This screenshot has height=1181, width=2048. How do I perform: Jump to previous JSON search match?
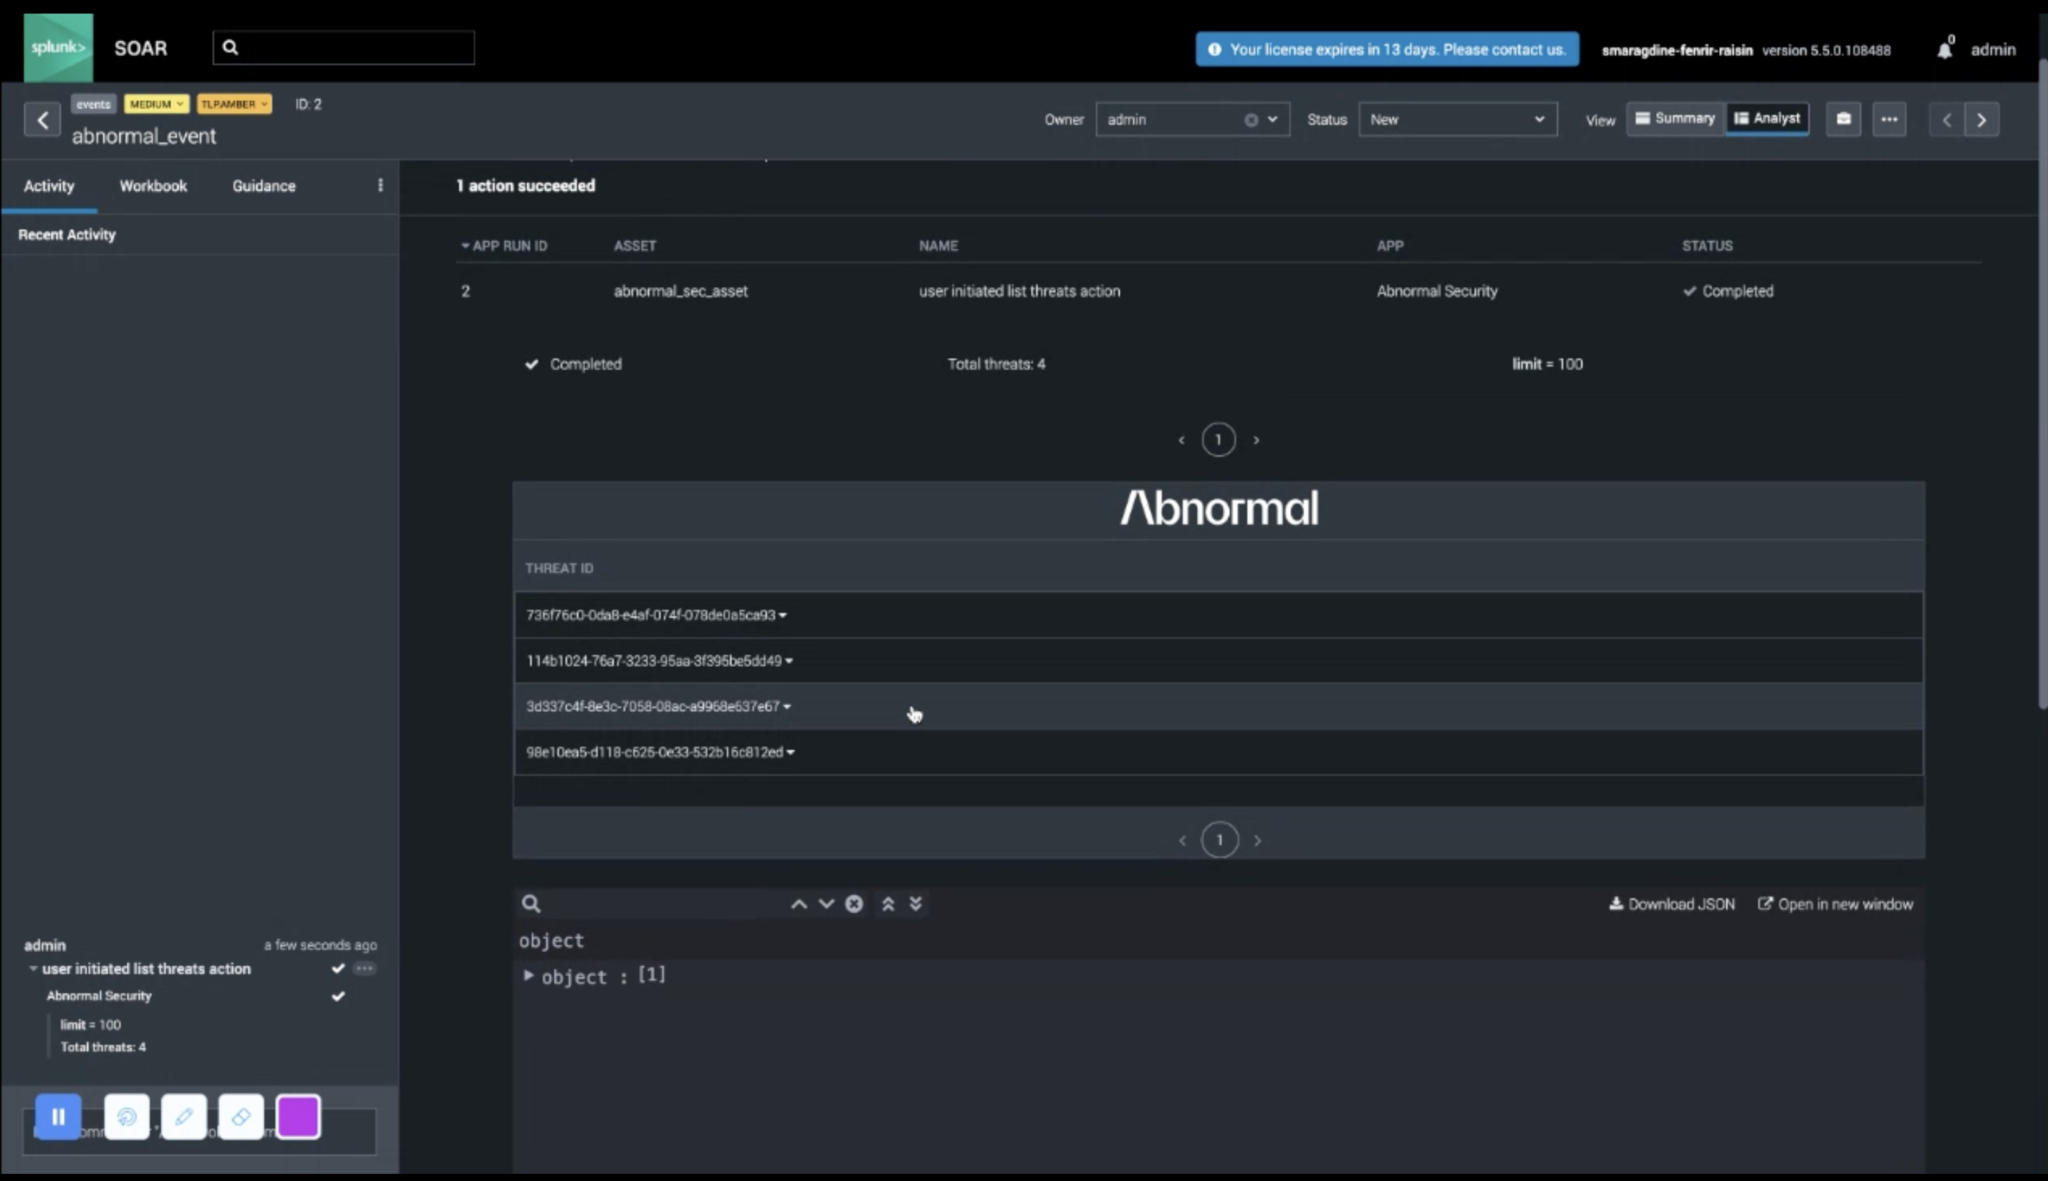tap(799, 904)
